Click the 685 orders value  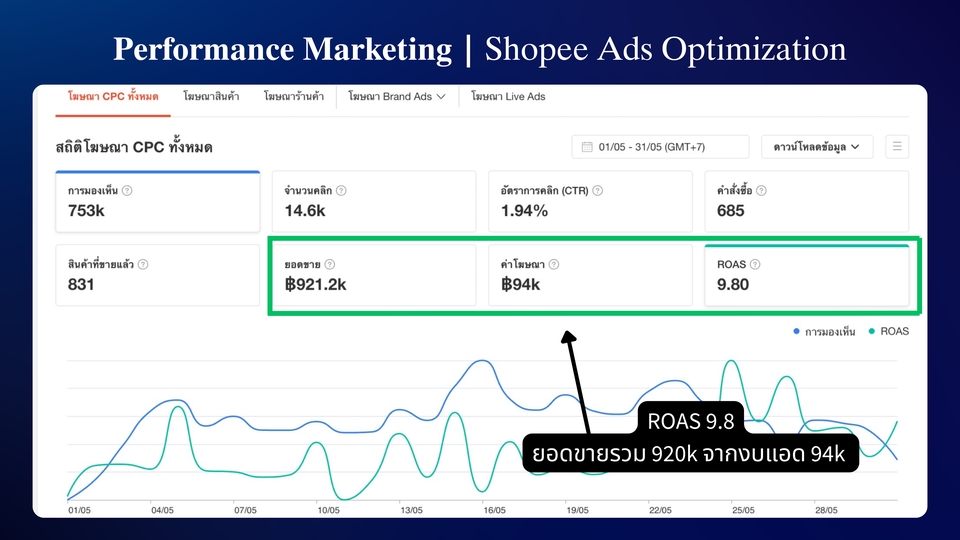(730, 211)
